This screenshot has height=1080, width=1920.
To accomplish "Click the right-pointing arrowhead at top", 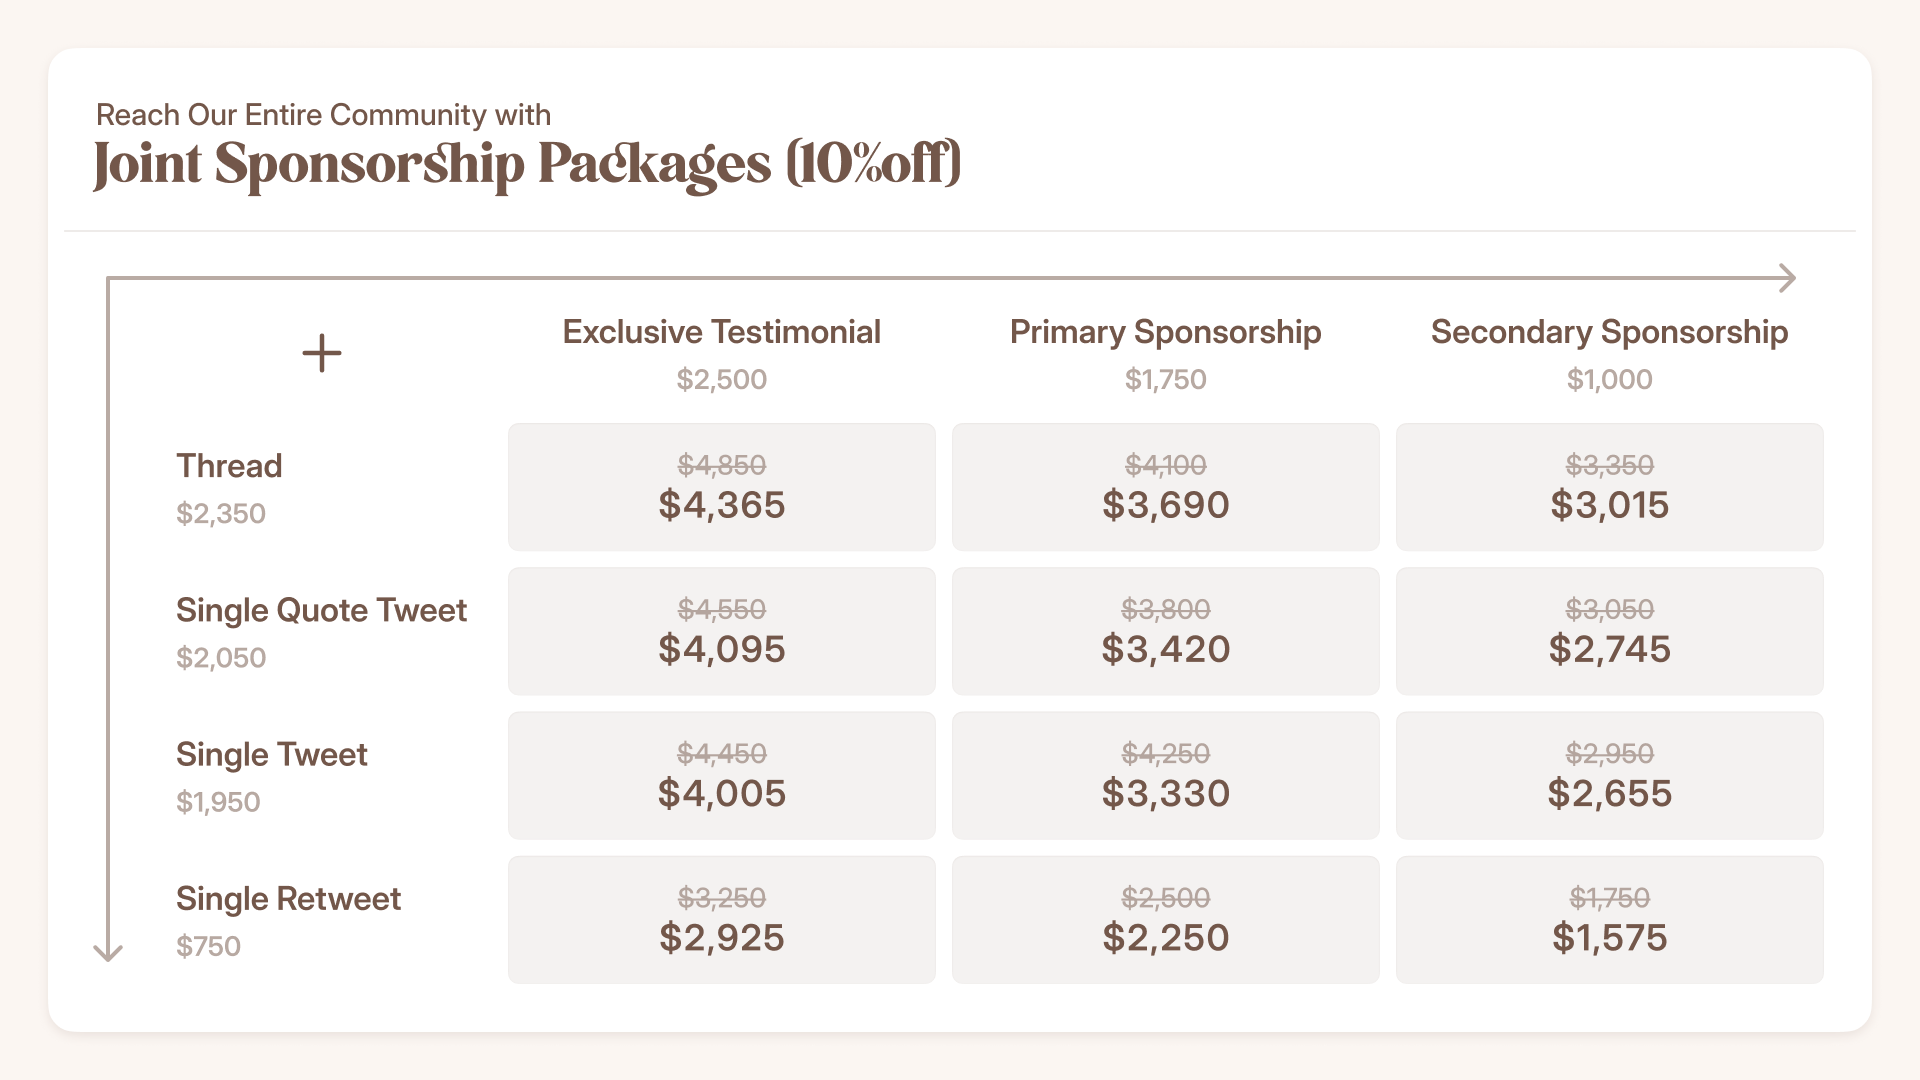I will (1788, 278).
